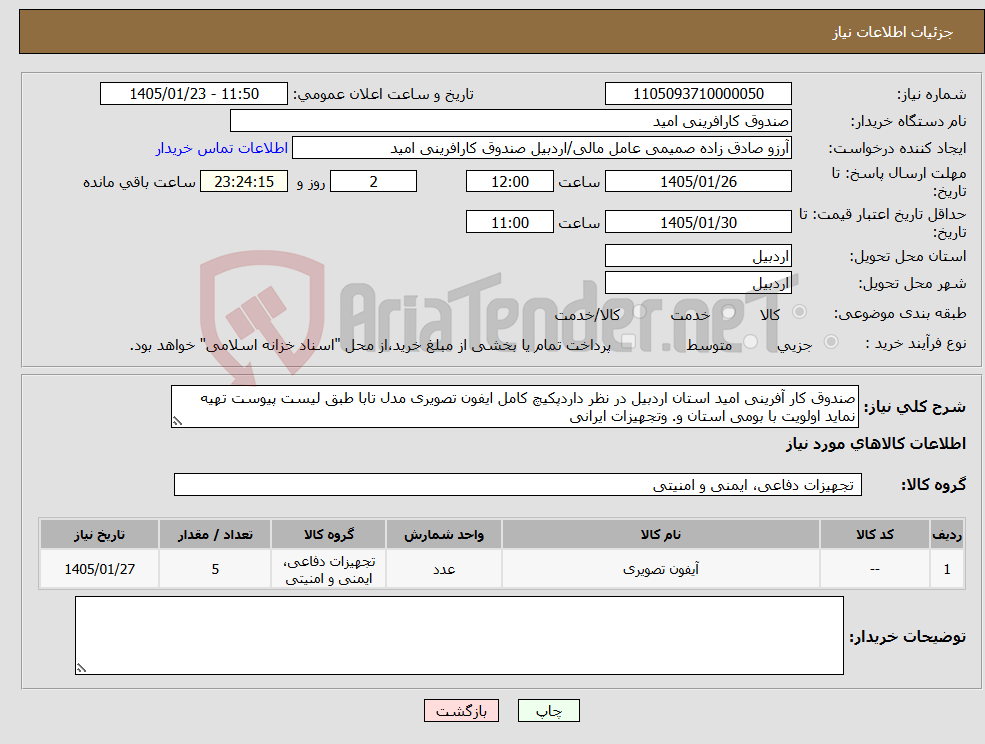Click the آیفون تصویری item name cell
This screenshot has width=985, height=744.
[x=660, y=569]
